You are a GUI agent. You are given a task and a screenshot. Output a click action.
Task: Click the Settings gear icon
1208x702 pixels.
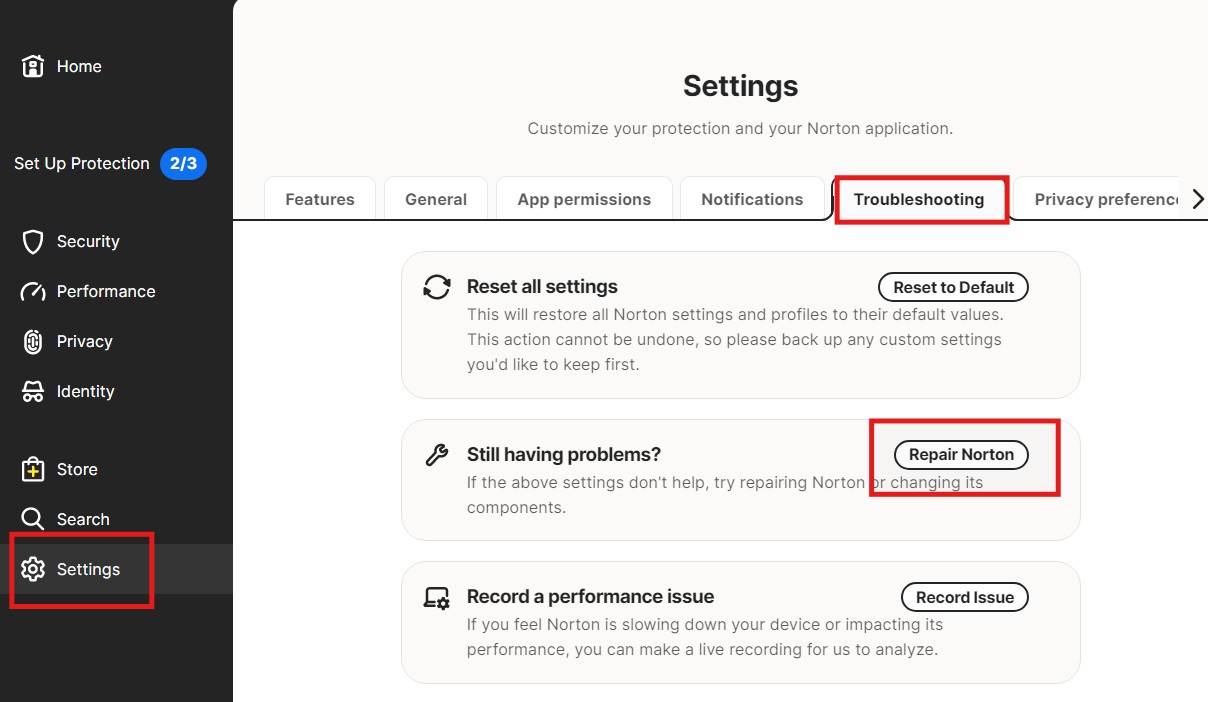tap(33, 569)
